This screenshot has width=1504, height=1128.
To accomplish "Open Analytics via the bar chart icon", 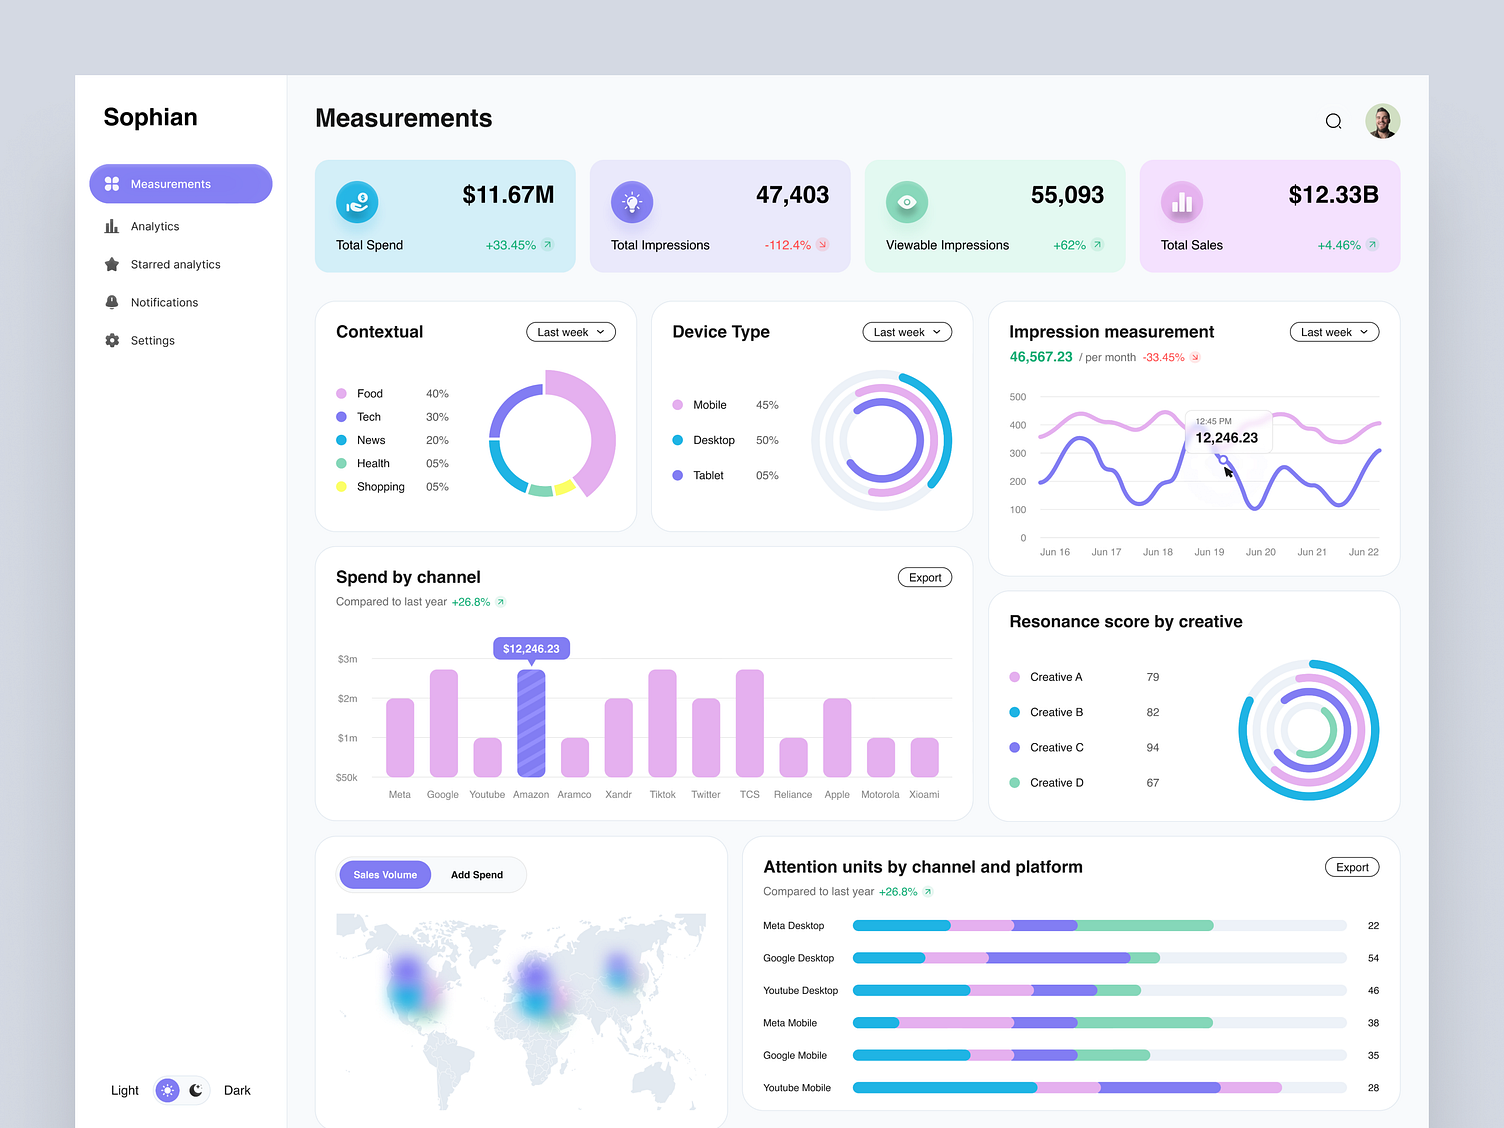I will tap(113, 226).
